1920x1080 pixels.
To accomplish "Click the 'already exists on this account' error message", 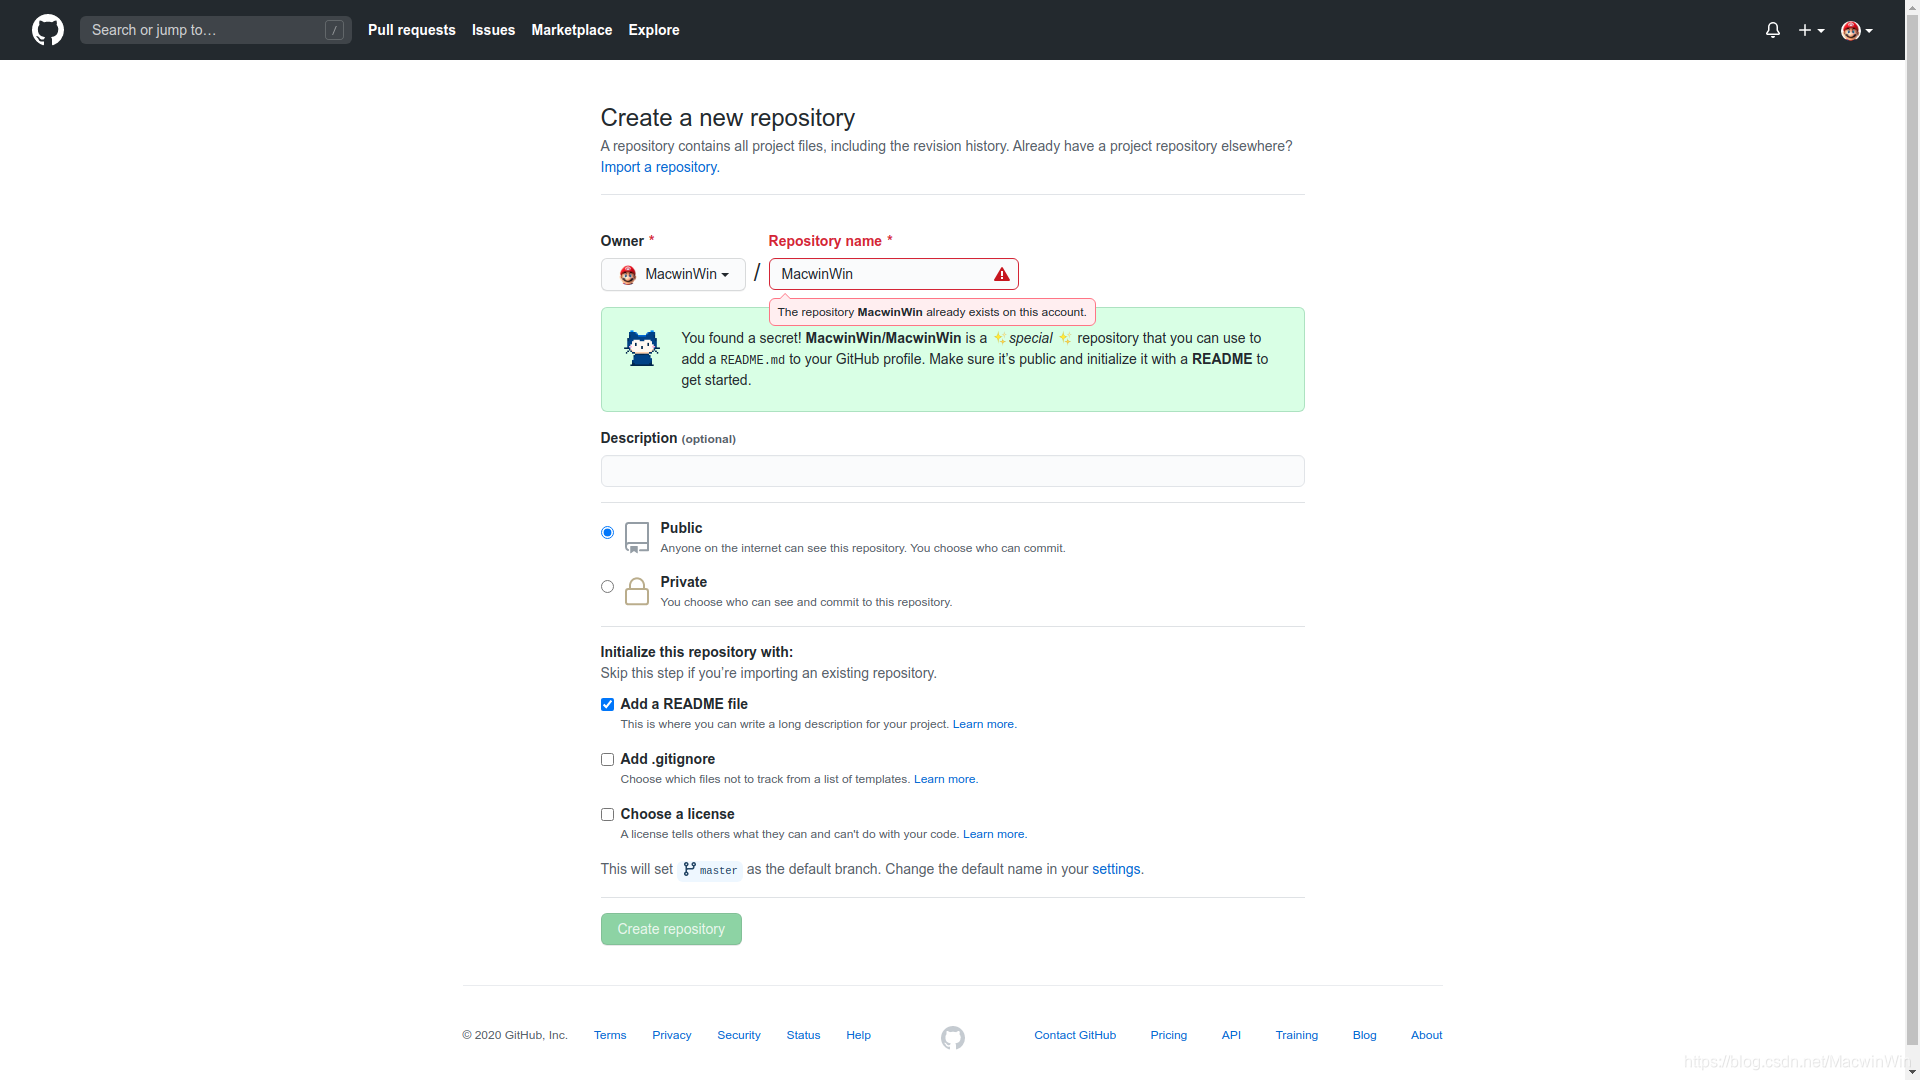I will click(932, 312).
